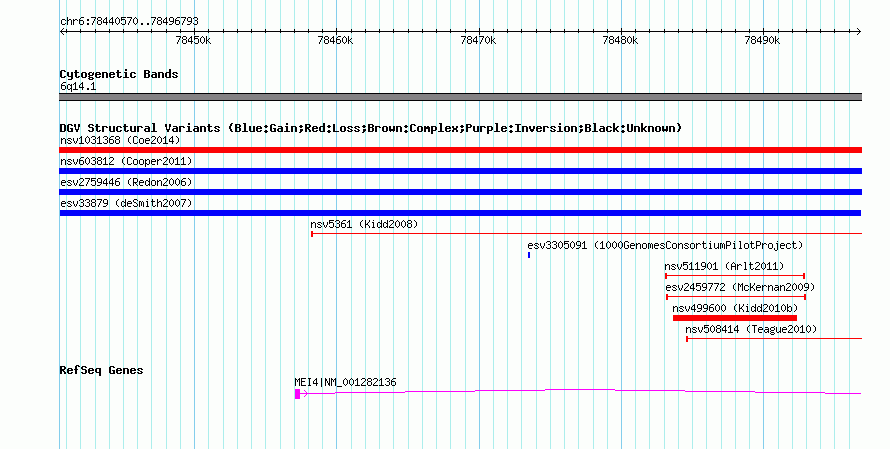Screen dimensions: 890x449
Task: Open the nsv508414 (Teague2010) variant label
Action: [751, 329]
